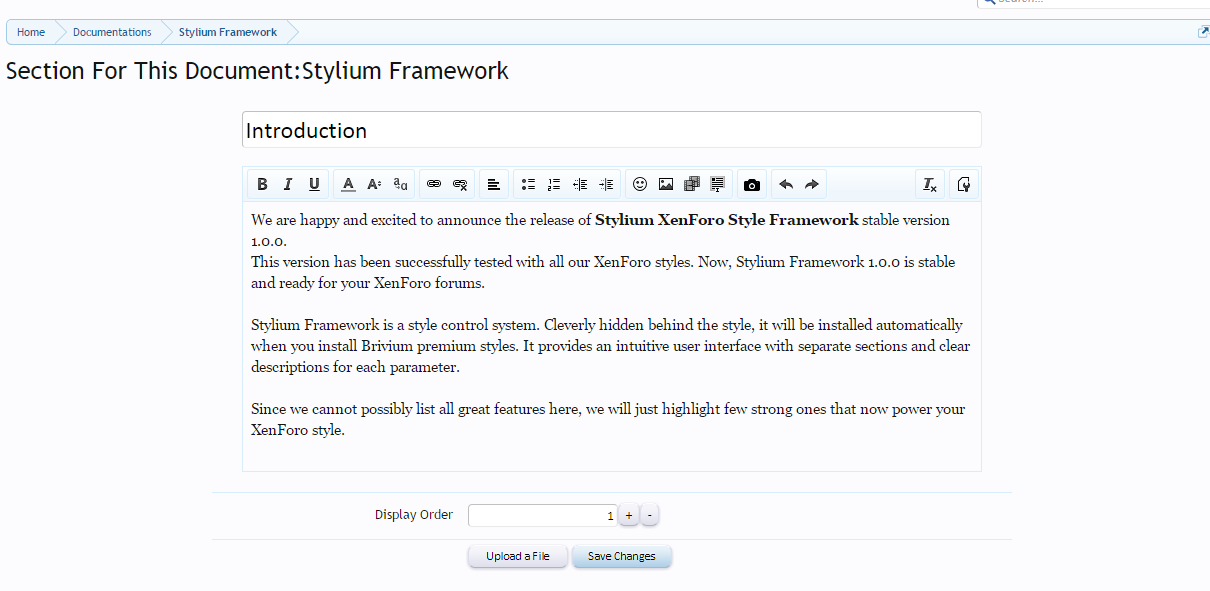
Task: Click the paragraph starting 'Stylium Framework is a style'
Action: [610, 346]
